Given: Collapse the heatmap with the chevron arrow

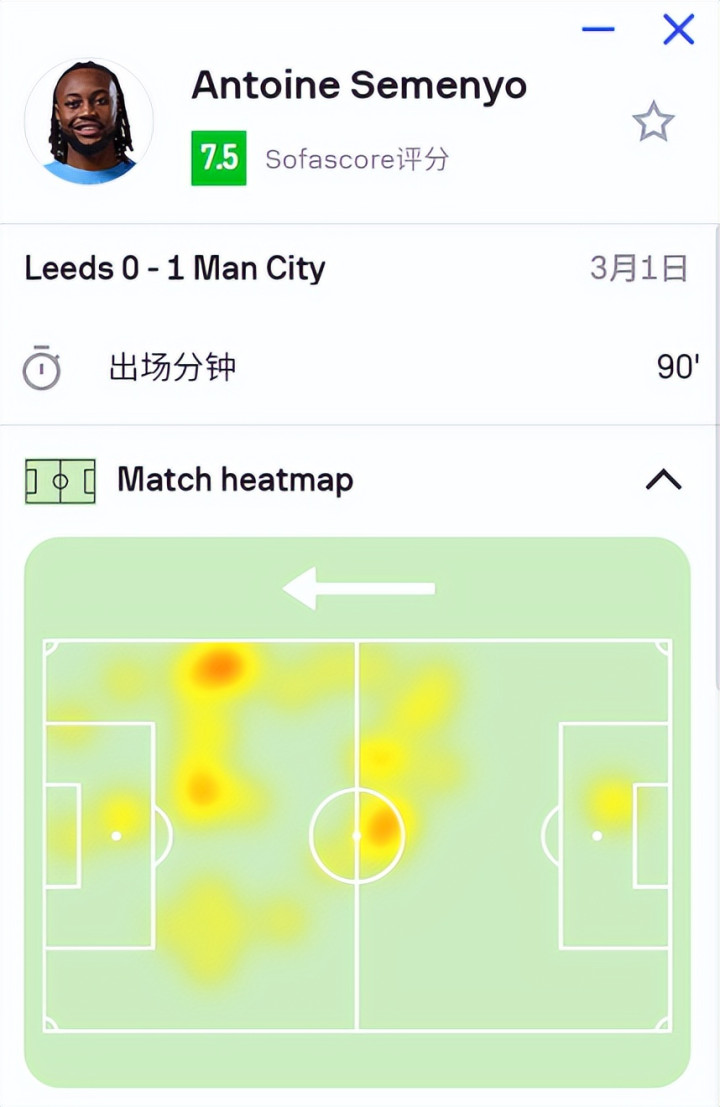Looking at the screenshot, I should coord(663,480).
